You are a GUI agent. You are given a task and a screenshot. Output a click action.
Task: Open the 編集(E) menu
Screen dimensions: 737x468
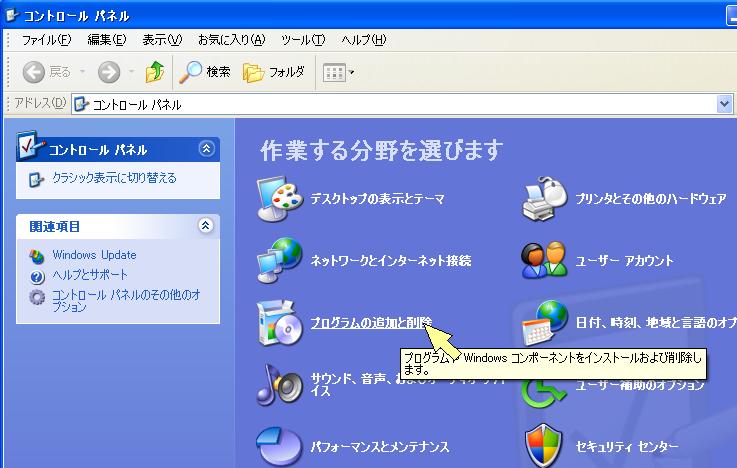coord(107,40)
